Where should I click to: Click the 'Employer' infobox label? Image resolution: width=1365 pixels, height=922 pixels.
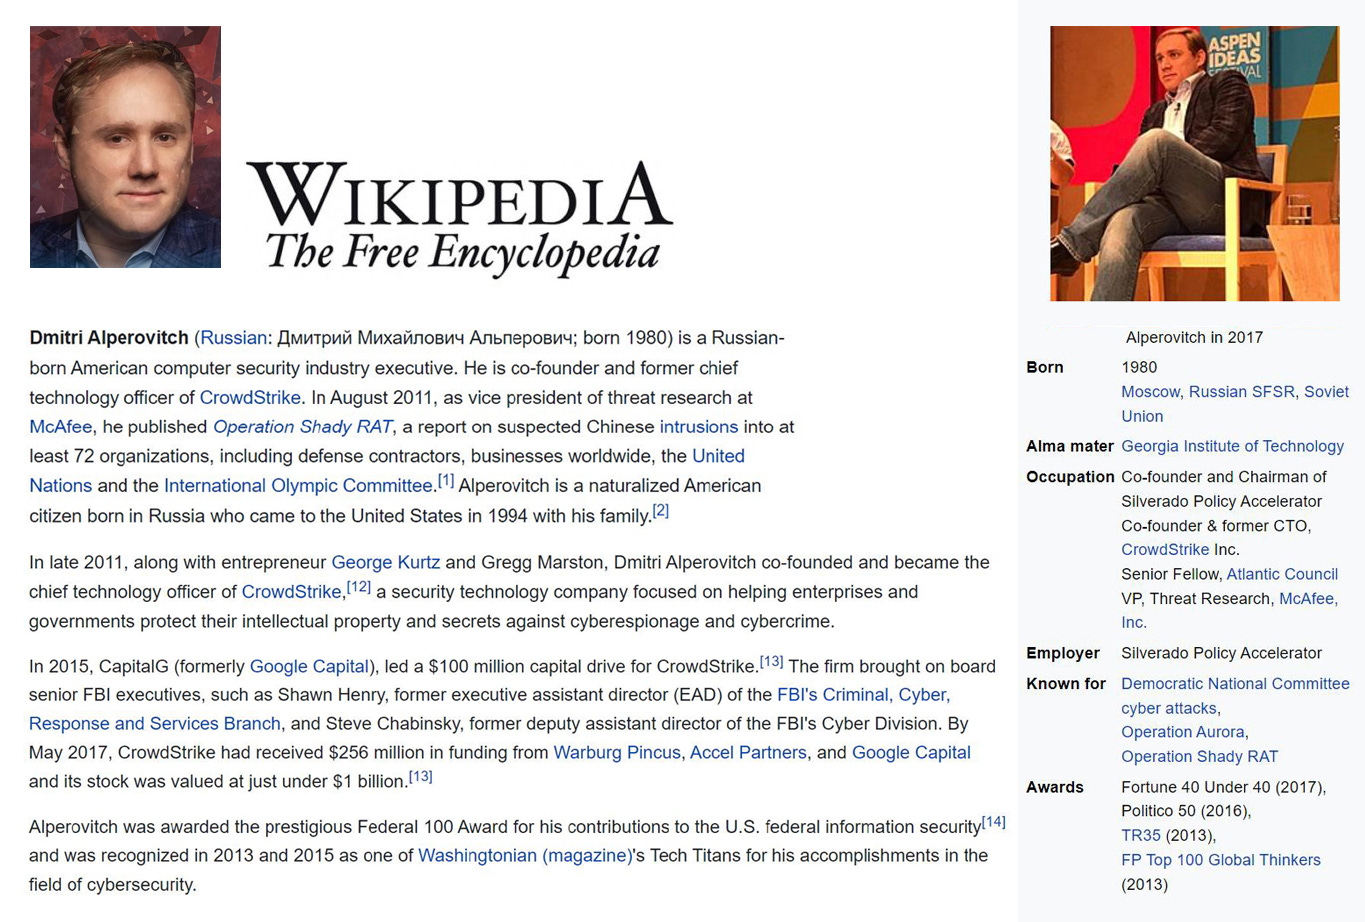[x=1063, y=653]
